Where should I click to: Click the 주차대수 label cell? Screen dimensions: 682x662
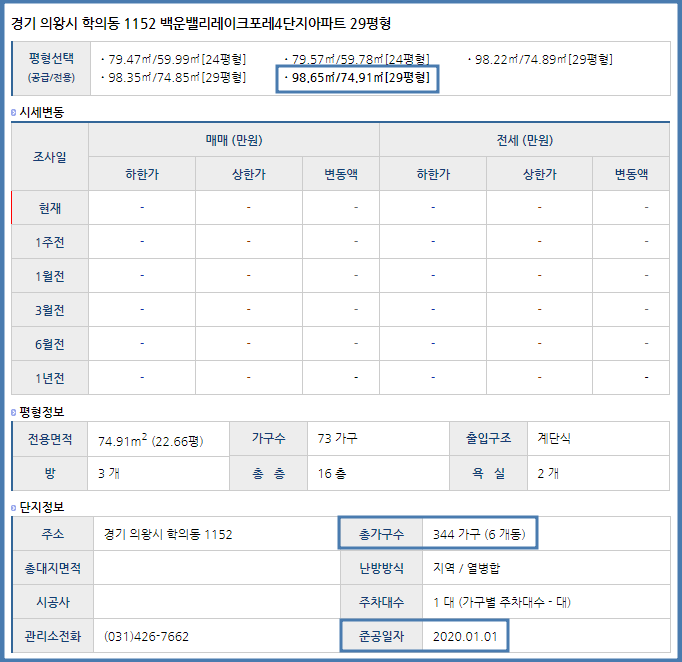coord(381,602)
